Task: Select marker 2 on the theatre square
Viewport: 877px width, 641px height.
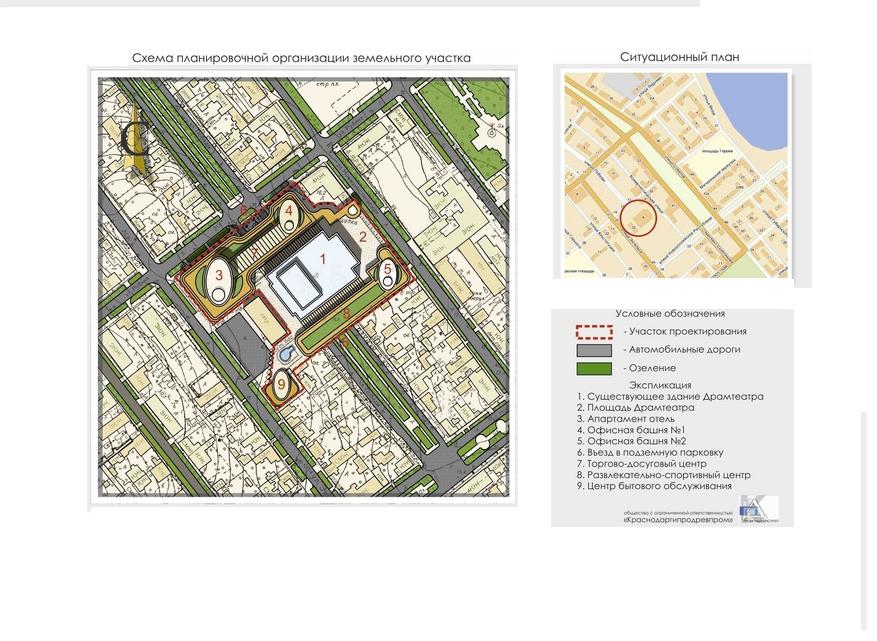Action: (x=362, y=237)
